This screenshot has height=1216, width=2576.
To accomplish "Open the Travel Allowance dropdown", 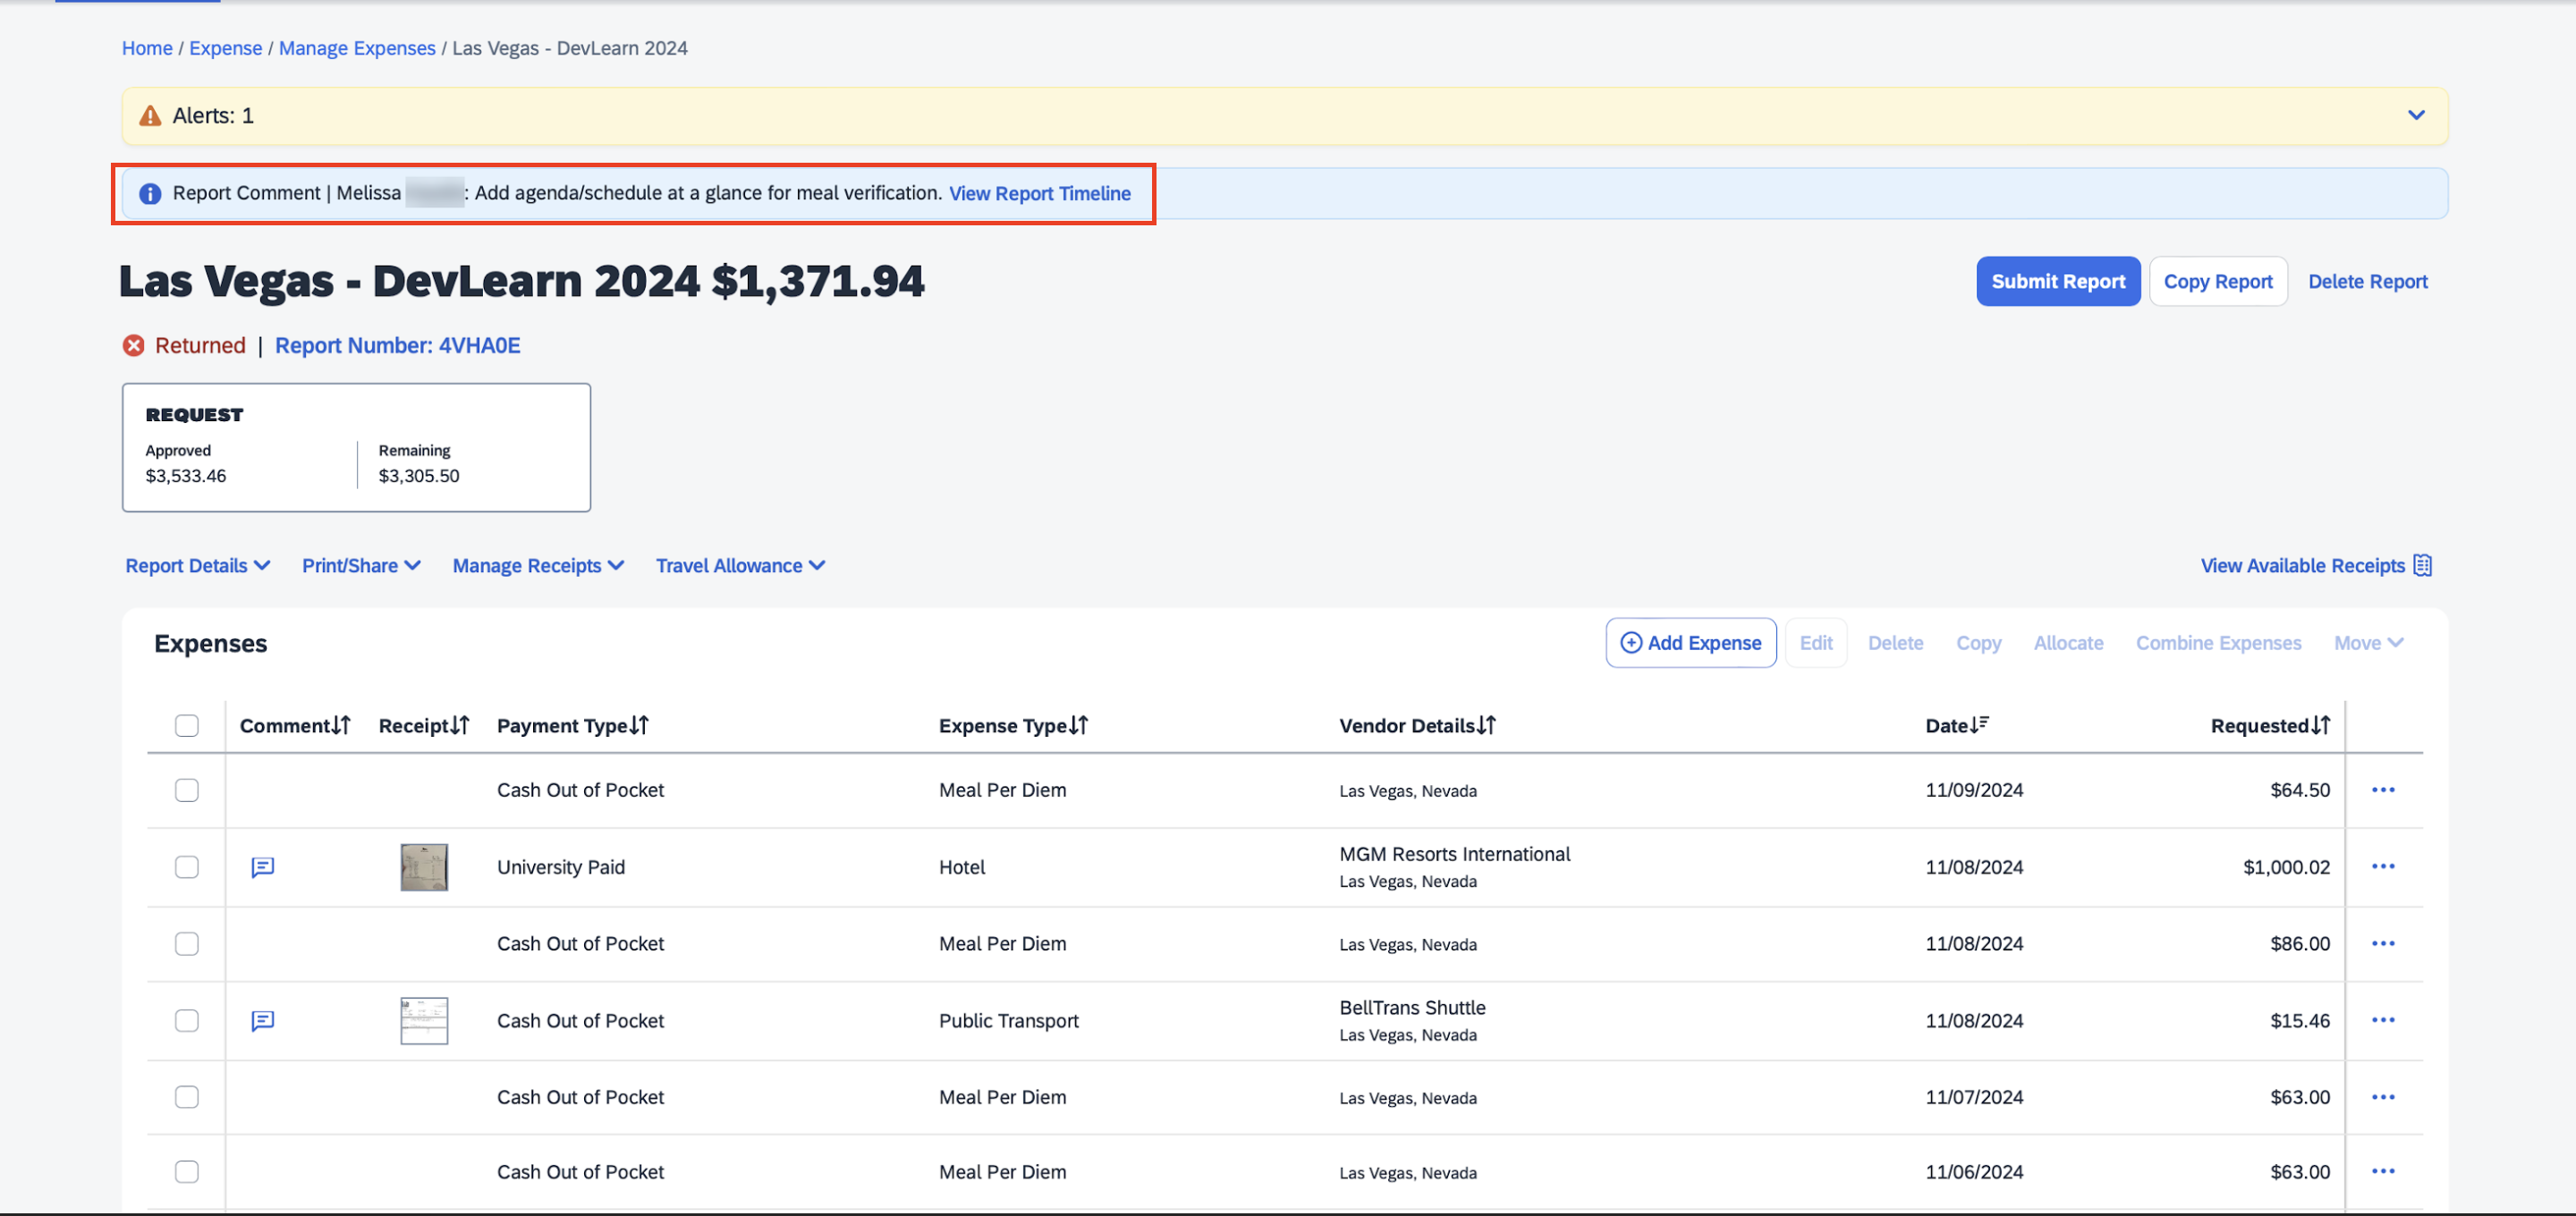I will click(x=740, y=566).
